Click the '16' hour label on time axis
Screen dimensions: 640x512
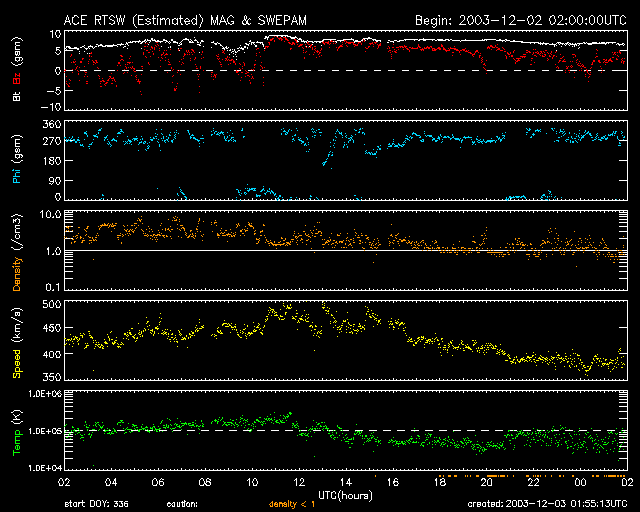tap(393, 483)
